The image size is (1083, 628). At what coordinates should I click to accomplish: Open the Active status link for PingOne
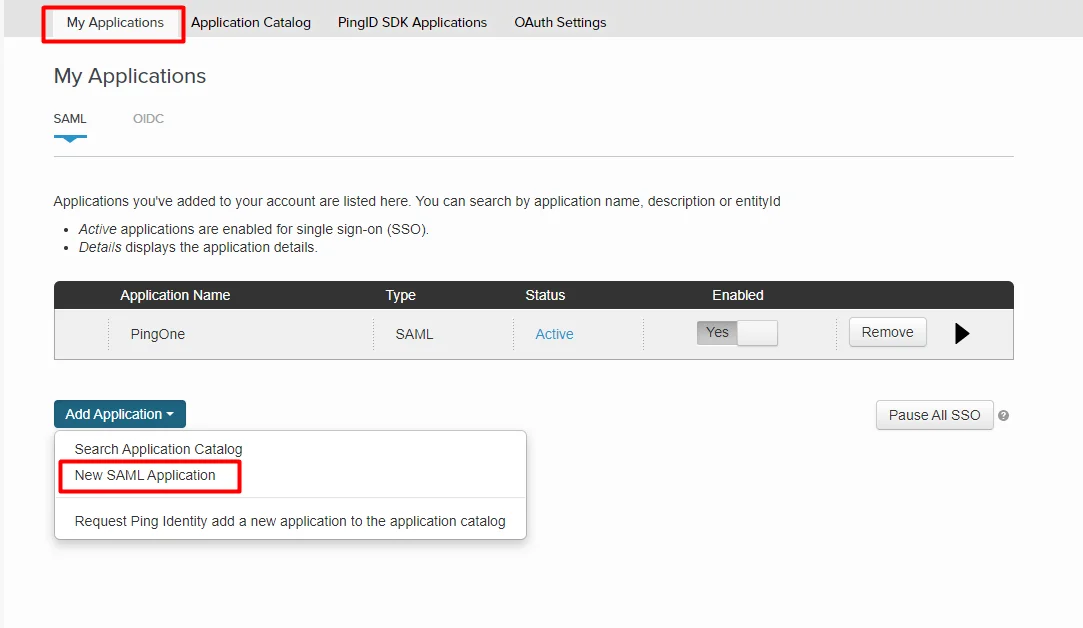click(x=554, y=334)
